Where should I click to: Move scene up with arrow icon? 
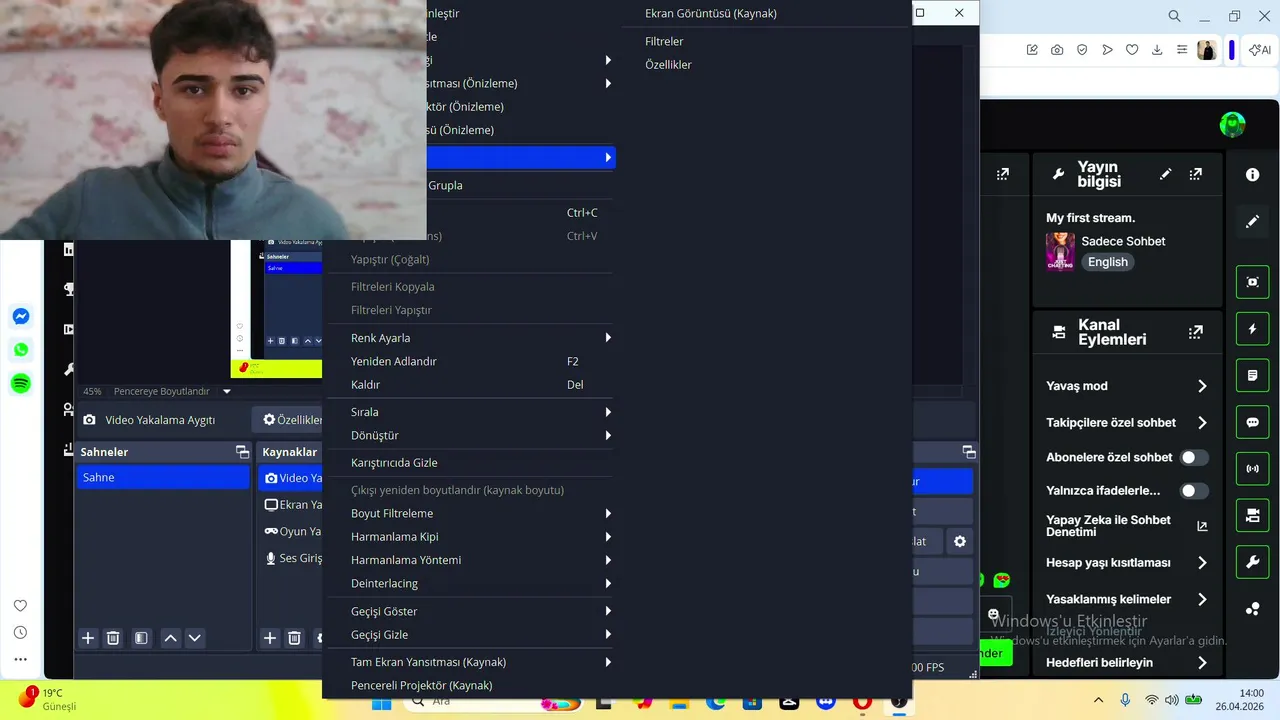[170, 638]
